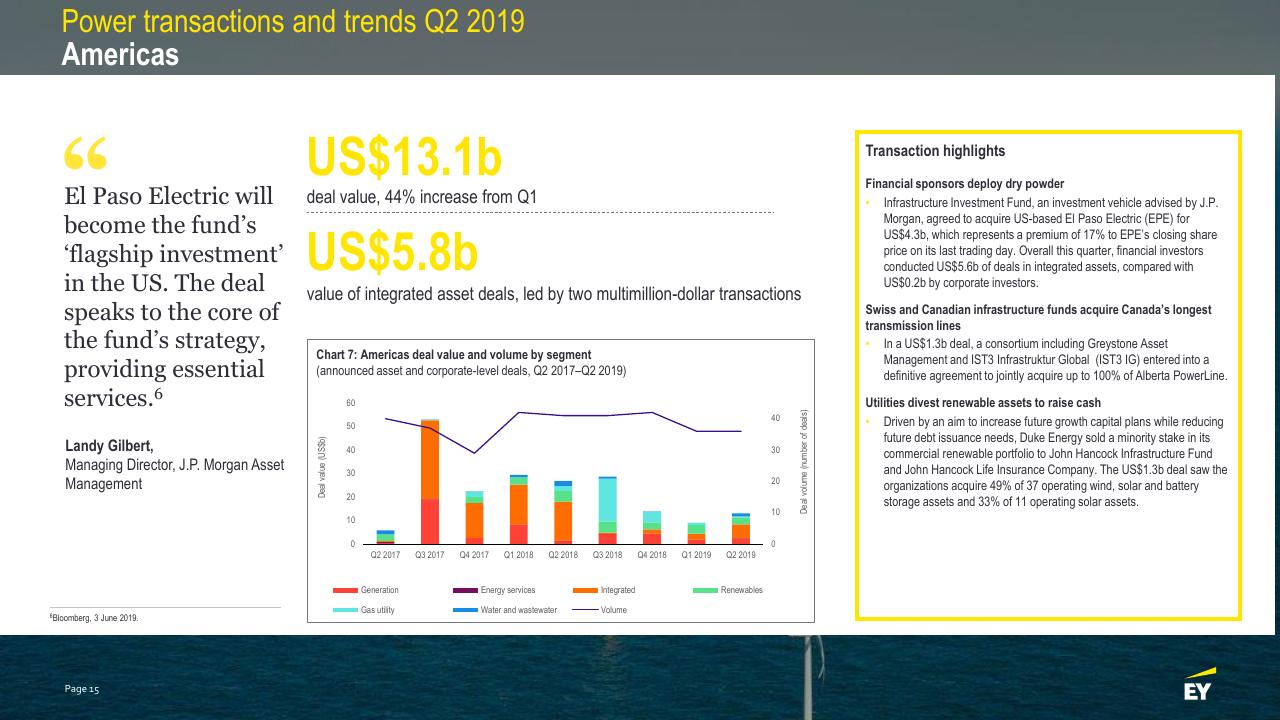The height and width of the screenshot is (720, 1280).
Task: Click the 'Deal value (US$b)' axis label
Action: [322, 468]
